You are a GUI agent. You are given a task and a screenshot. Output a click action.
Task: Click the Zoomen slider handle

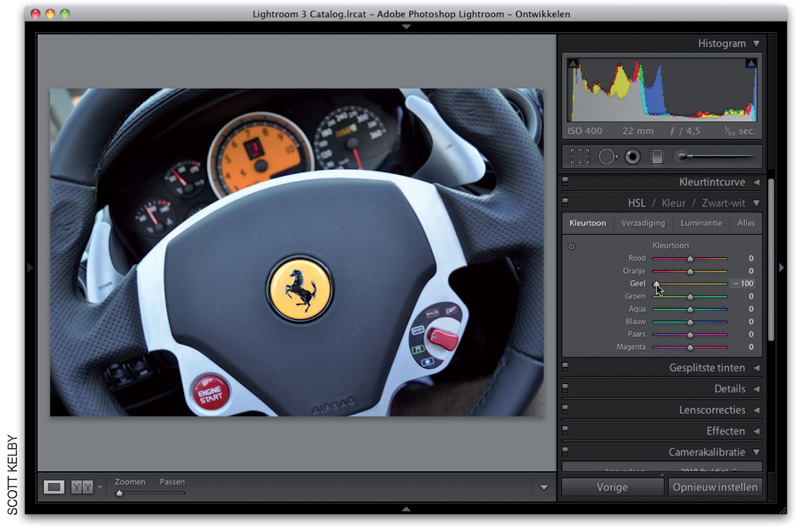(x=119, y=493)
